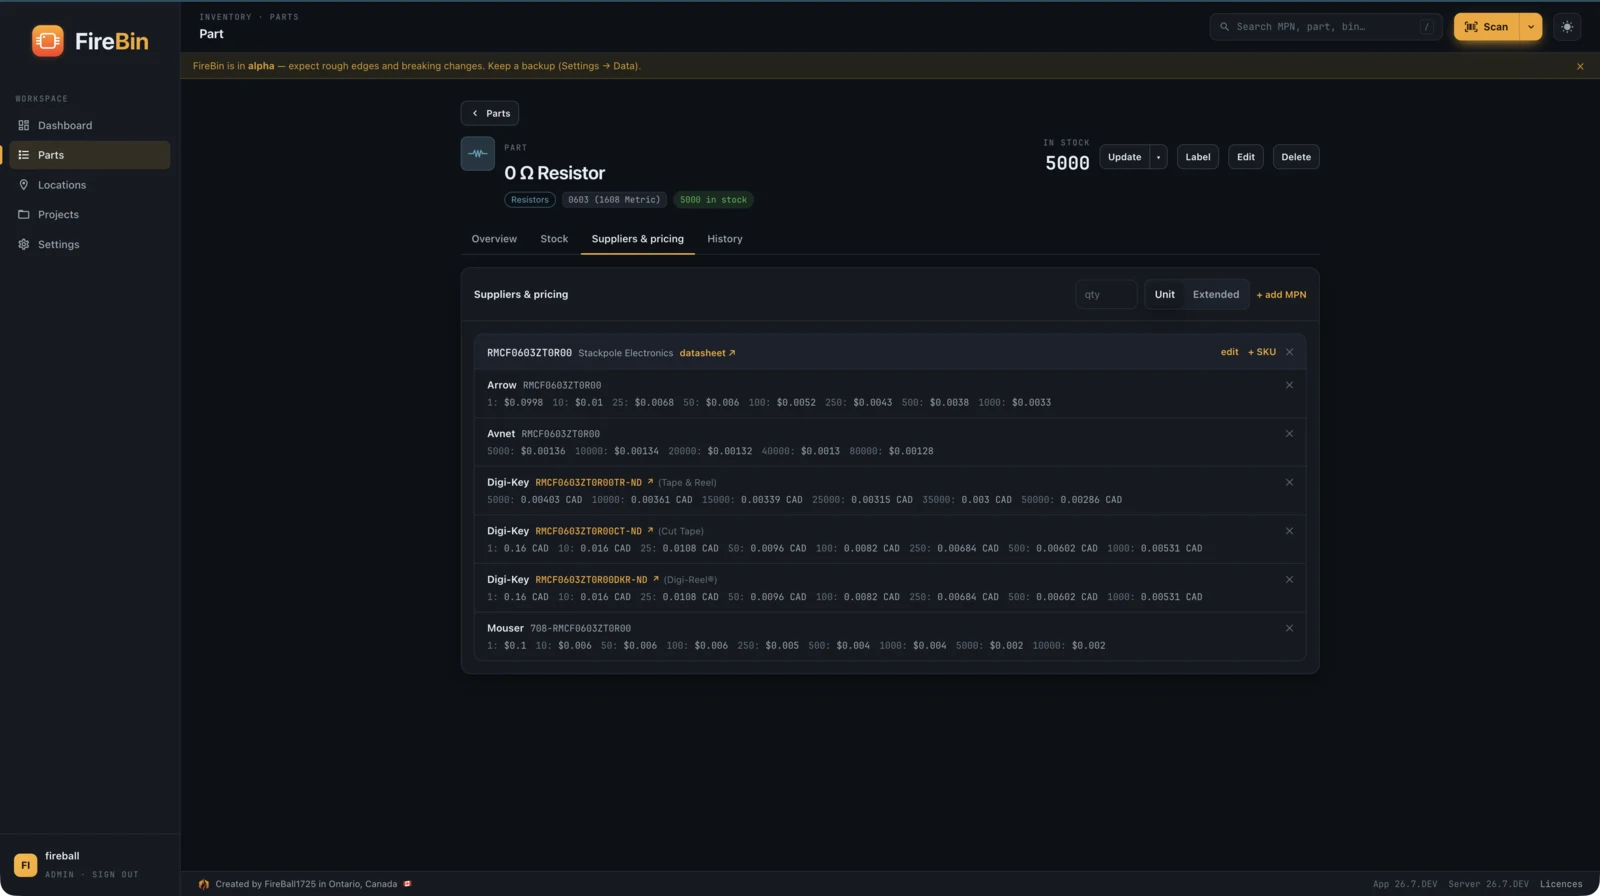Dismiss the alpha warning banner

click(x=1580, y=66)
